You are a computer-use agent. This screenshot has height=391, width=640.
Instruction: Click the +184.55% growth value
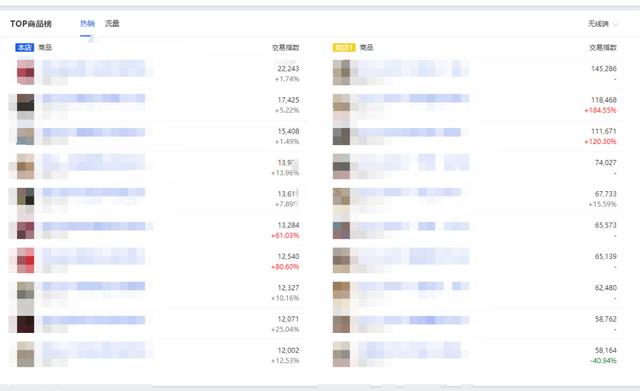tap(600, 110)
